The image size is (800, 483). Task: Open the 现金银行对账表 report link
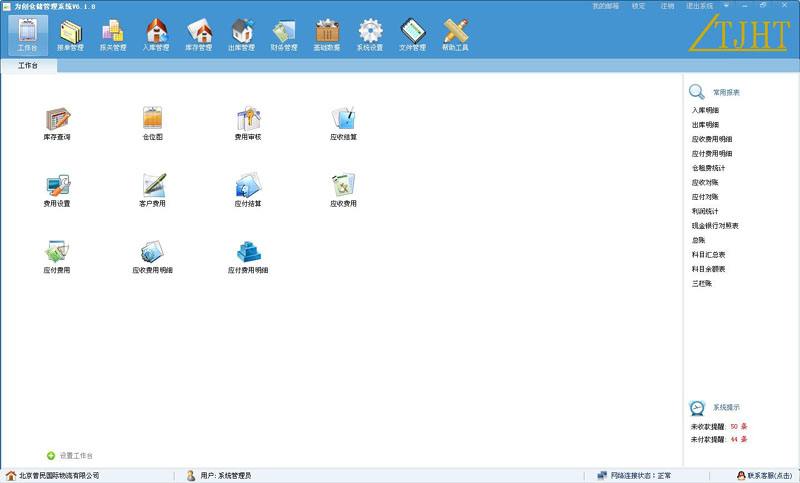click(715, 225)
